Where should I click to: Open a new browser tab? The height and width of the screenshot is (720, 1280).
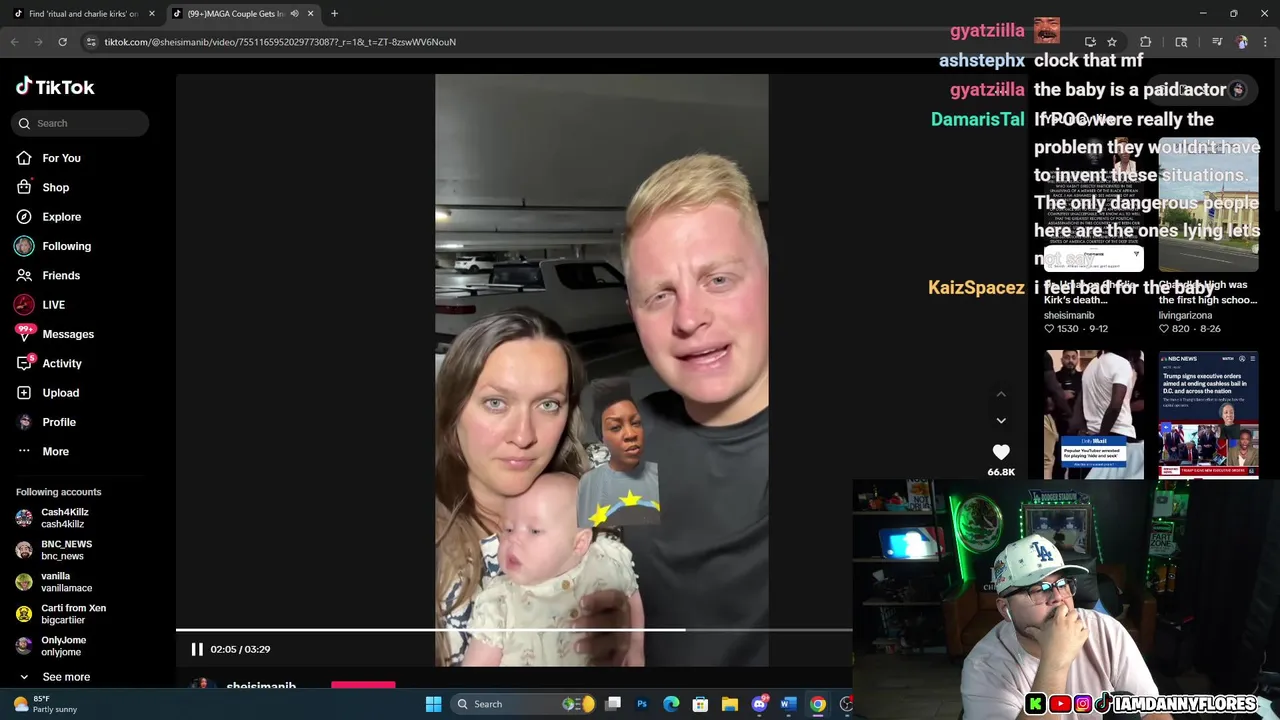click(334, 14)
